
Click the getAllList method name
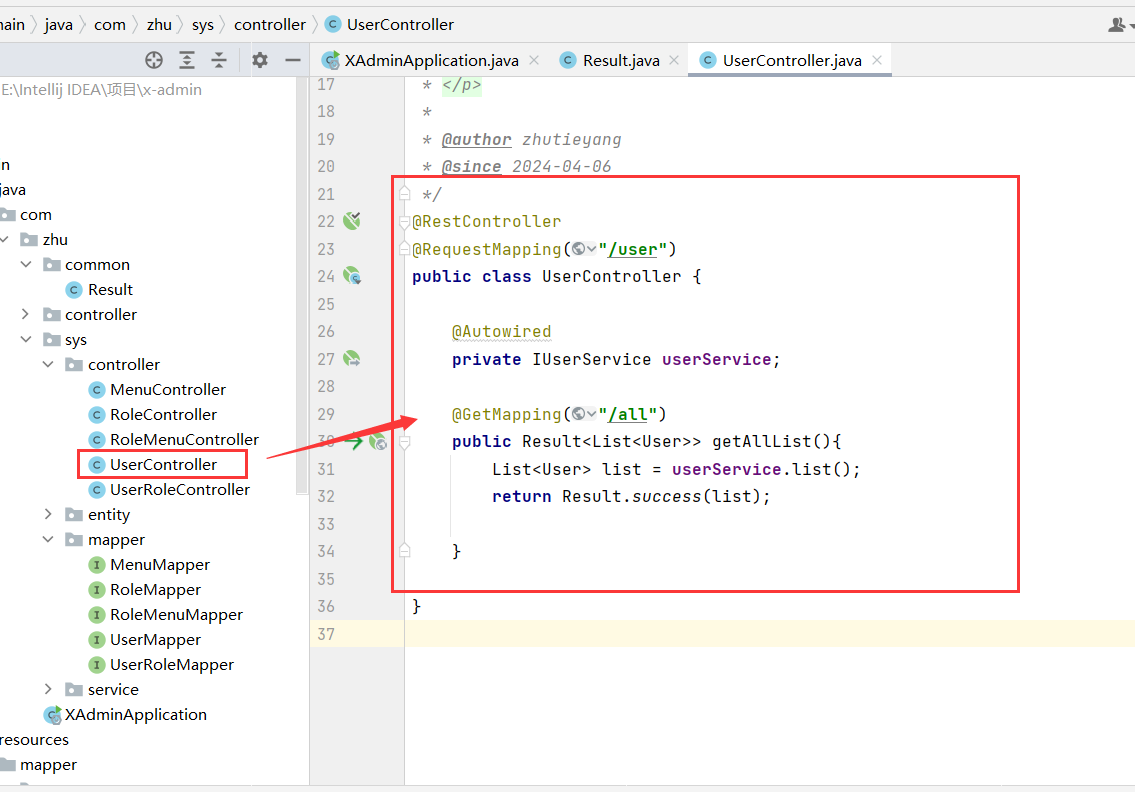[x=762, y=442]
